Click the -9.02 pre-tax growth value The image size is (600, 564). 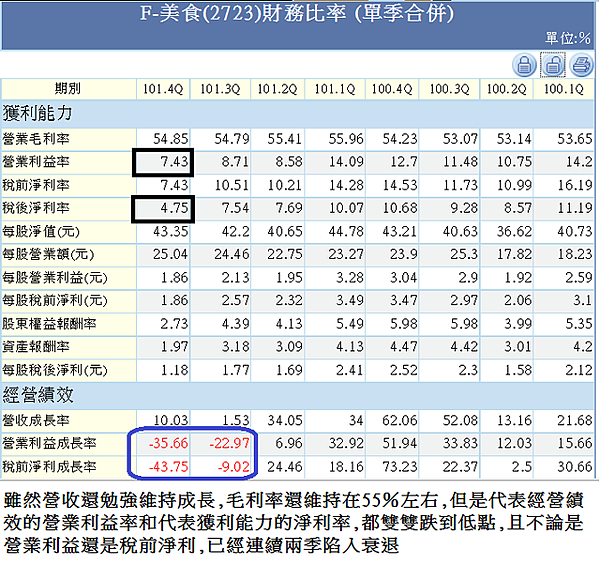(233, 467)
